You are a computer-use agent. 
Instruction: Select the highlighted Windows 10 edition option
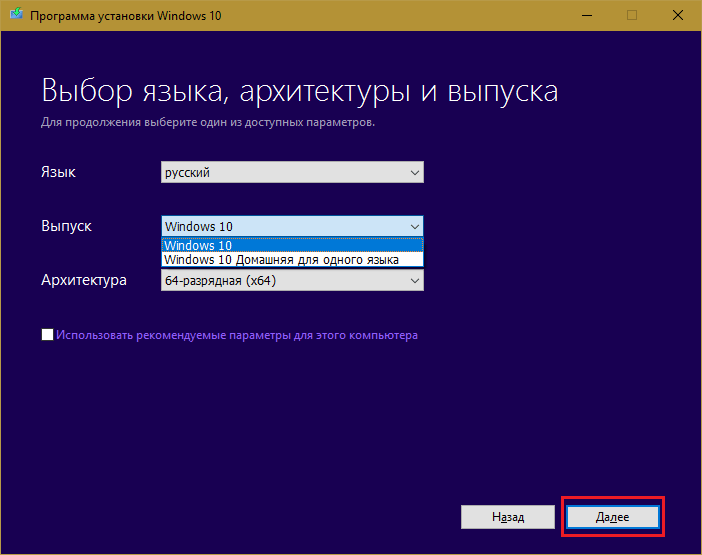(292, 245)
